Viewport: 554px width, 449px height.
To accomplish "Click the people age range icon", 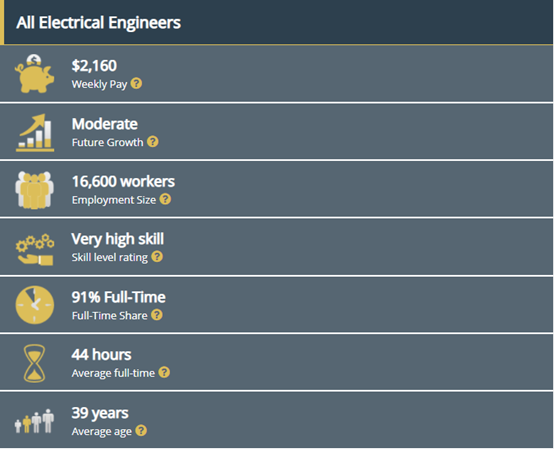I will (x=34, y=421).
